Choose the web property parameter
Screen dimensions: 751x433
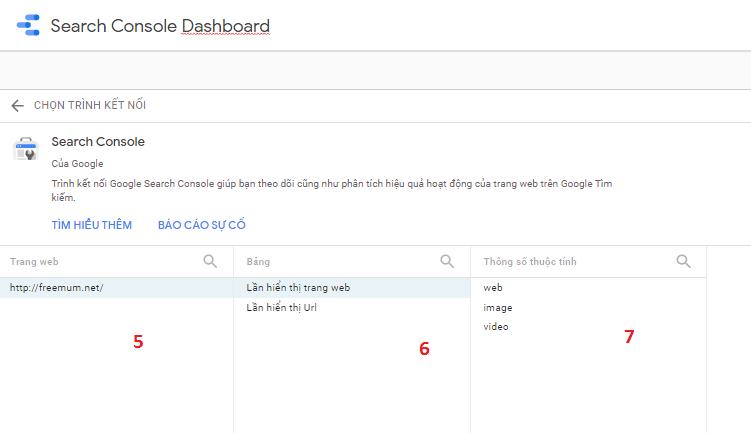pos(588,288)
